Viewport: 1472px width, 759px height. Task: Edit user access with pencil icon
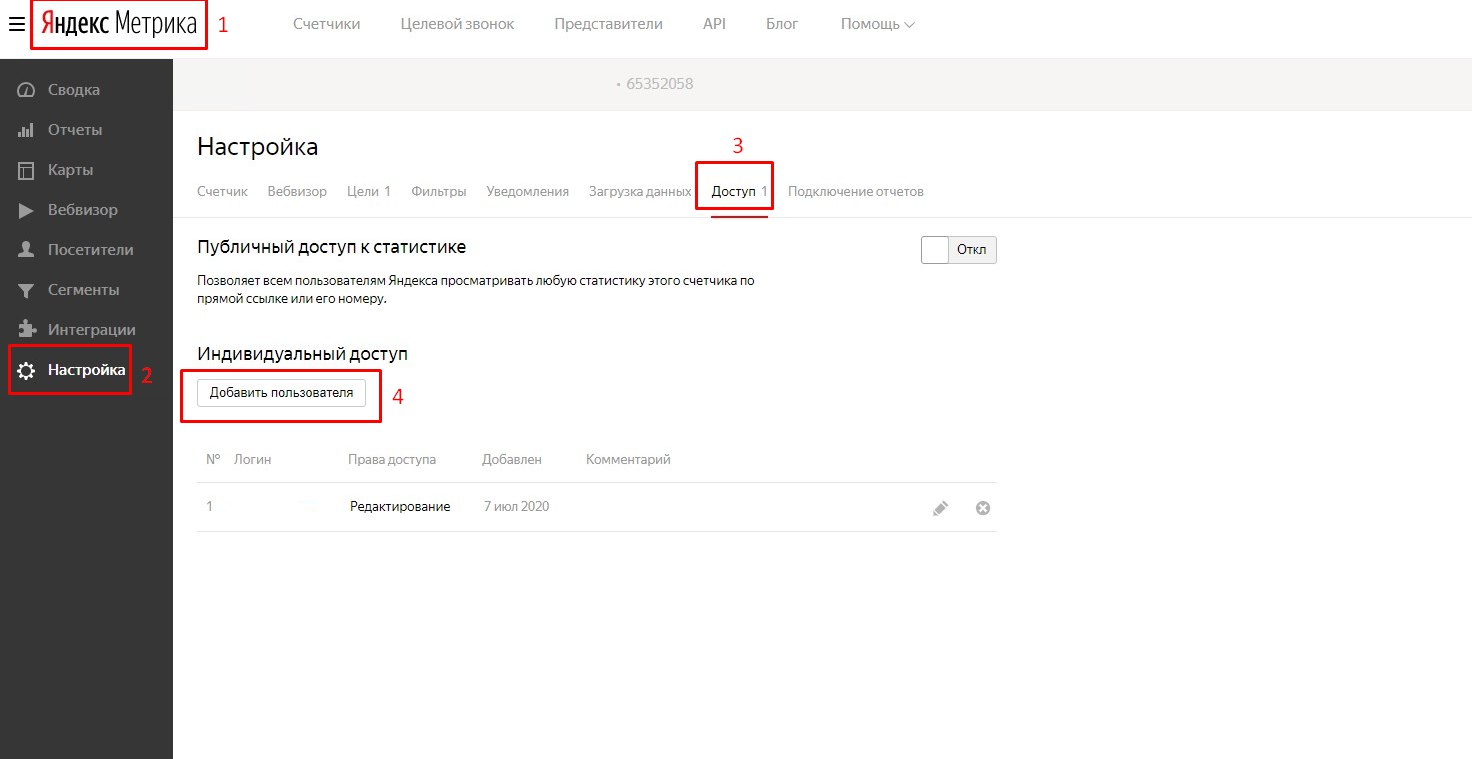[x=940, y=508]
